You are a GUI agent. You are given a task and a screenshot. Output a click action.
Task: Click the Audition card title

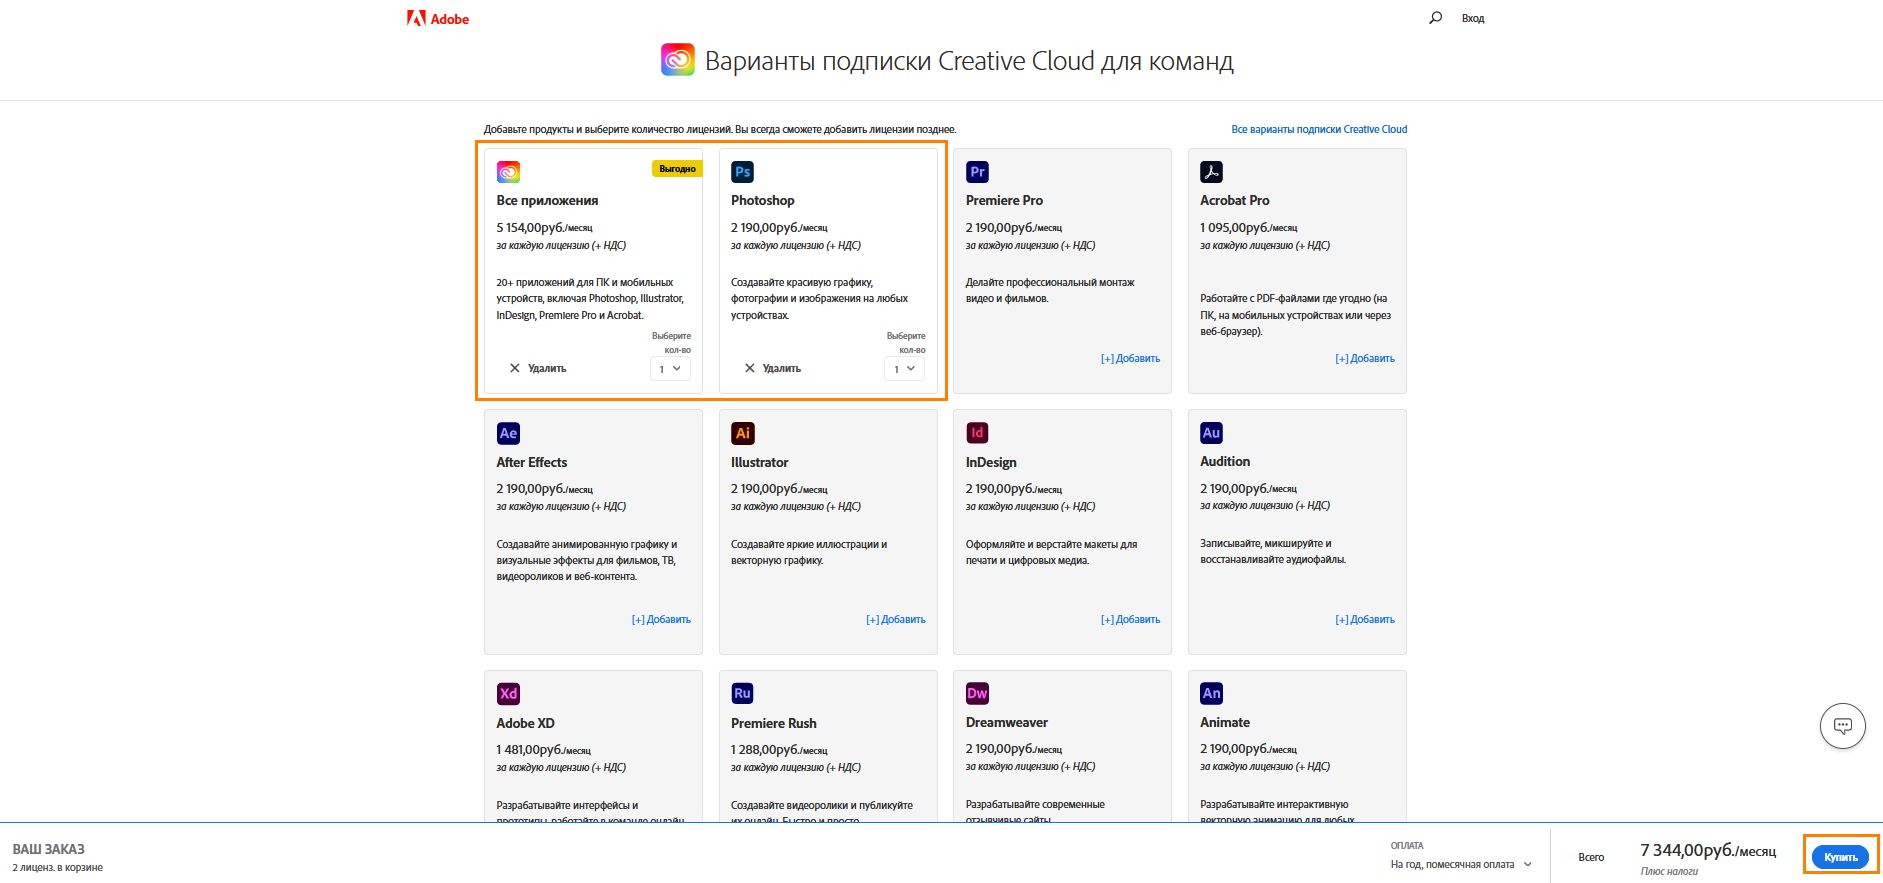click(1225, 461)
